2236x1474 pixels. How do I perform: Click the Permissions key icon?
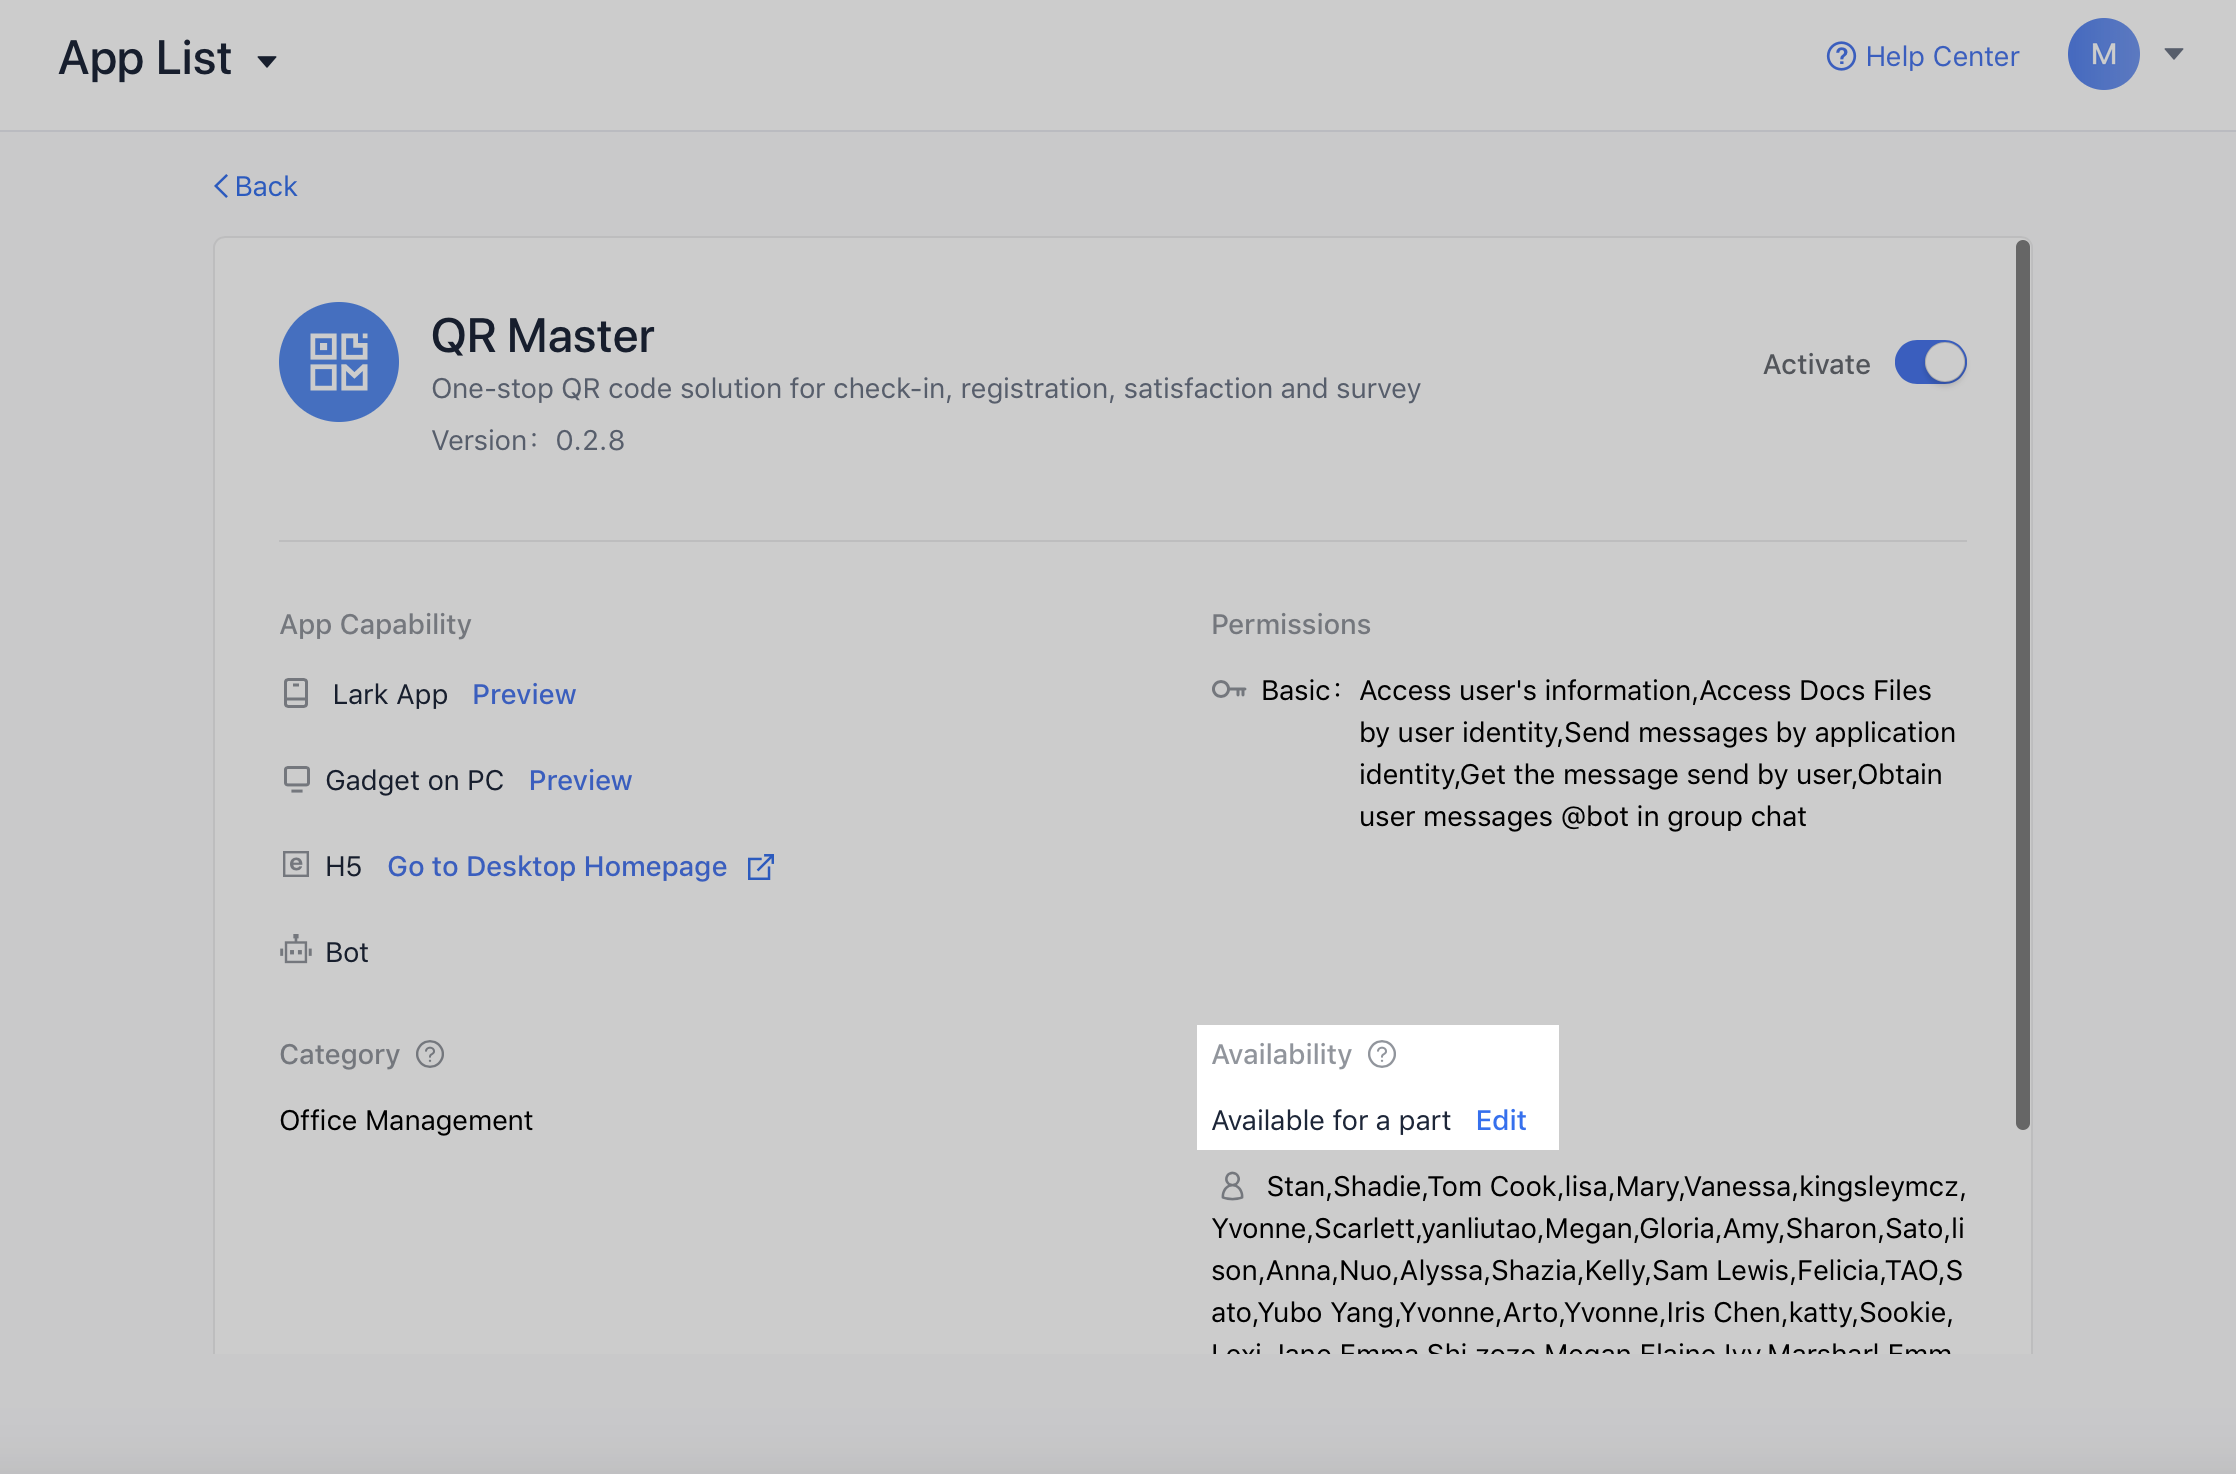point(1228,690)
